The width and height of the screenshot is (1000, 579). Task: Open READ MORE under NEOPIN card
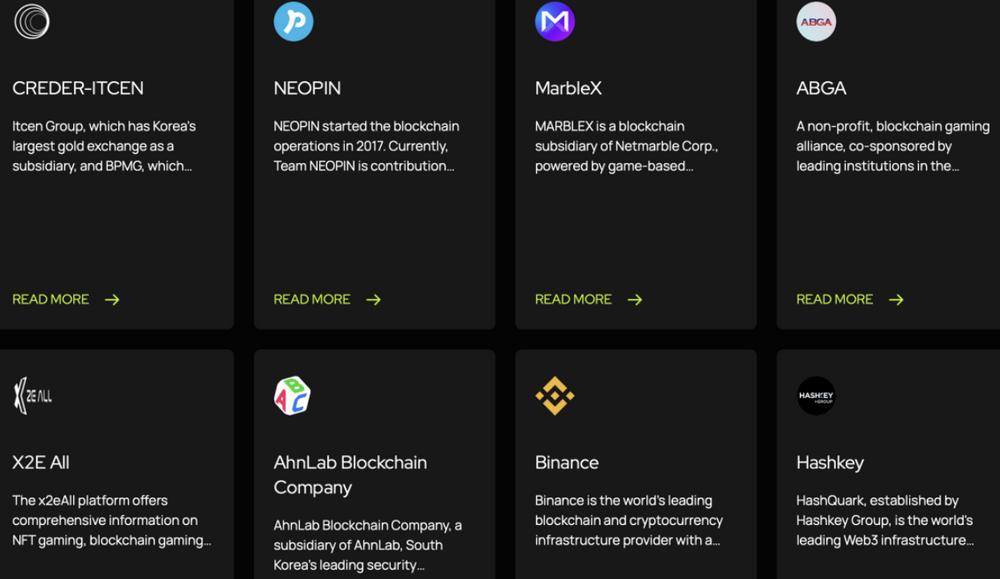coord(312,299)
